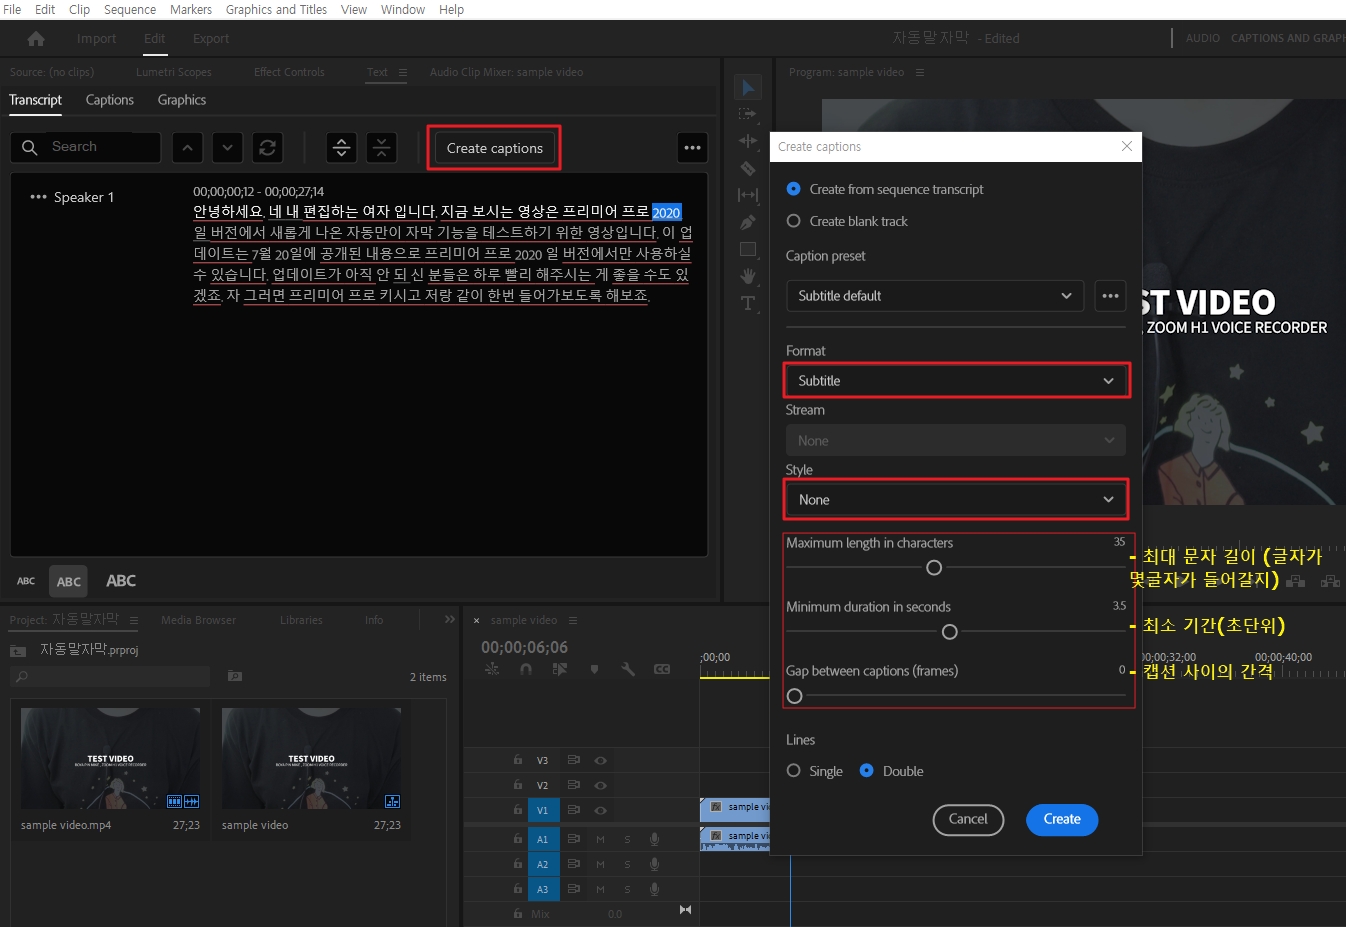Open the Format dropdown showing Subtitle
The image size is (1346, 927).
[x=956, y=381]
